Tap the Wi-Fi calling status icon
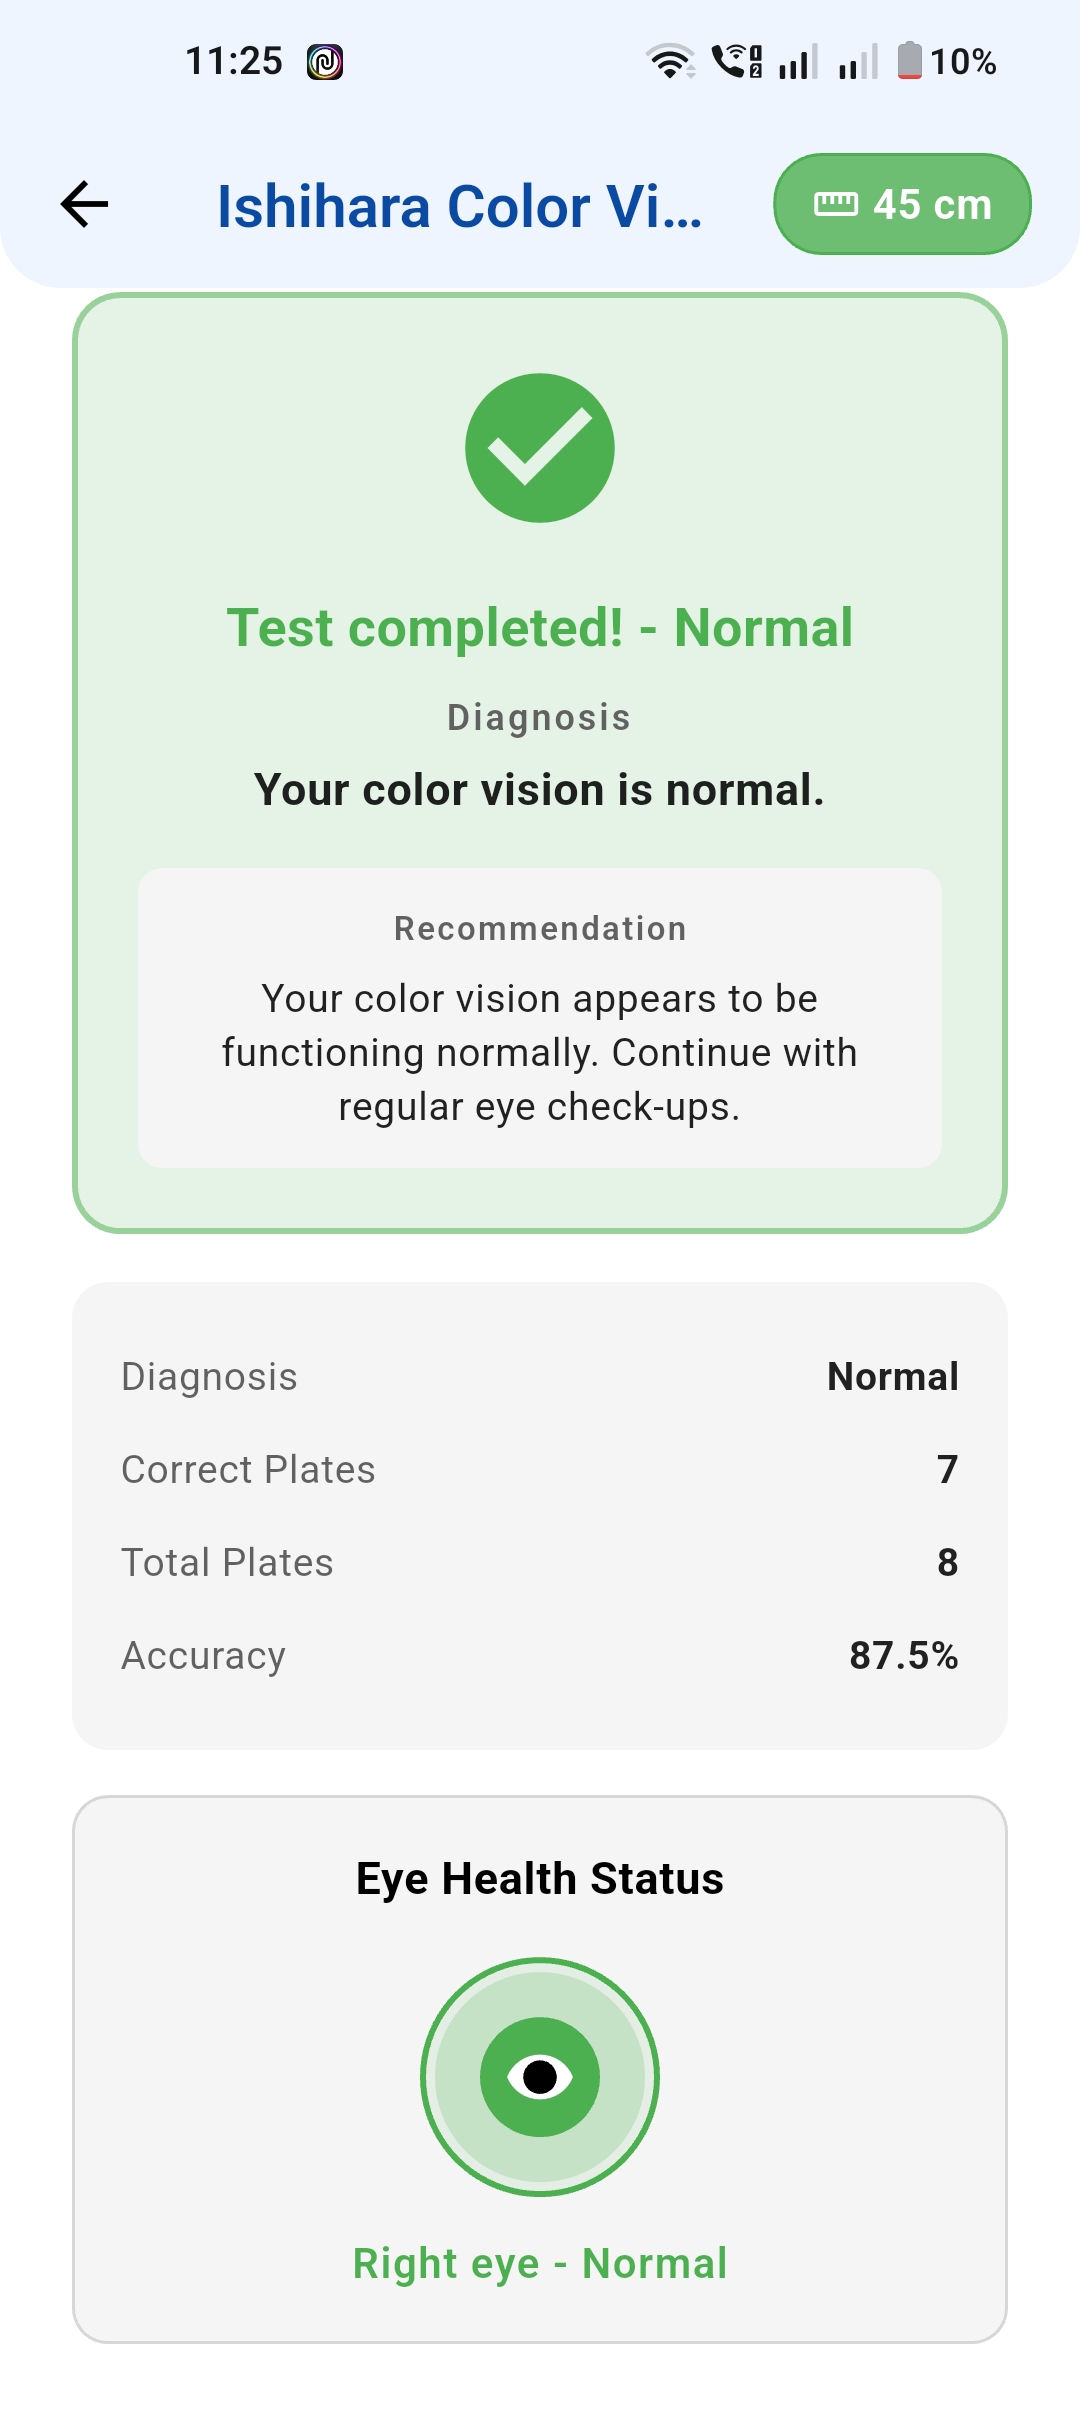Screen dimensions: 1080x2412 (737, 62)
